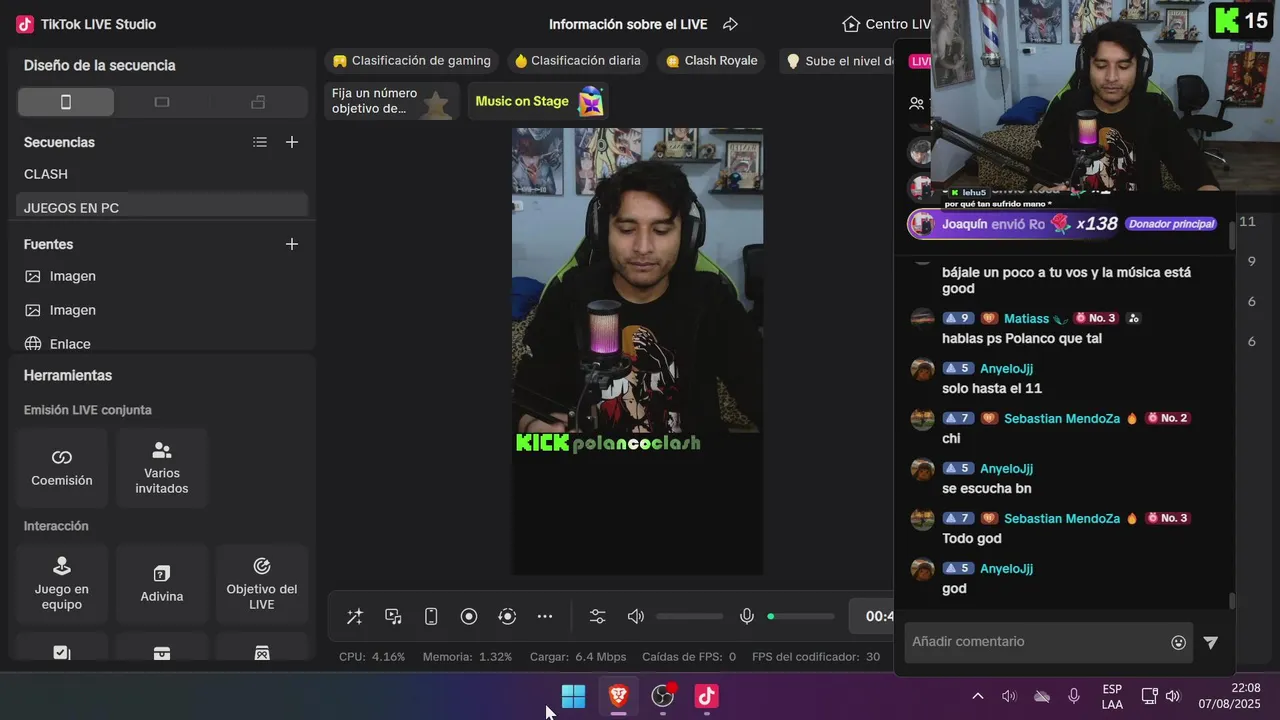Mute the microphone input
The width and height of the screenshot is (1280, 720).
coord(747,617)
